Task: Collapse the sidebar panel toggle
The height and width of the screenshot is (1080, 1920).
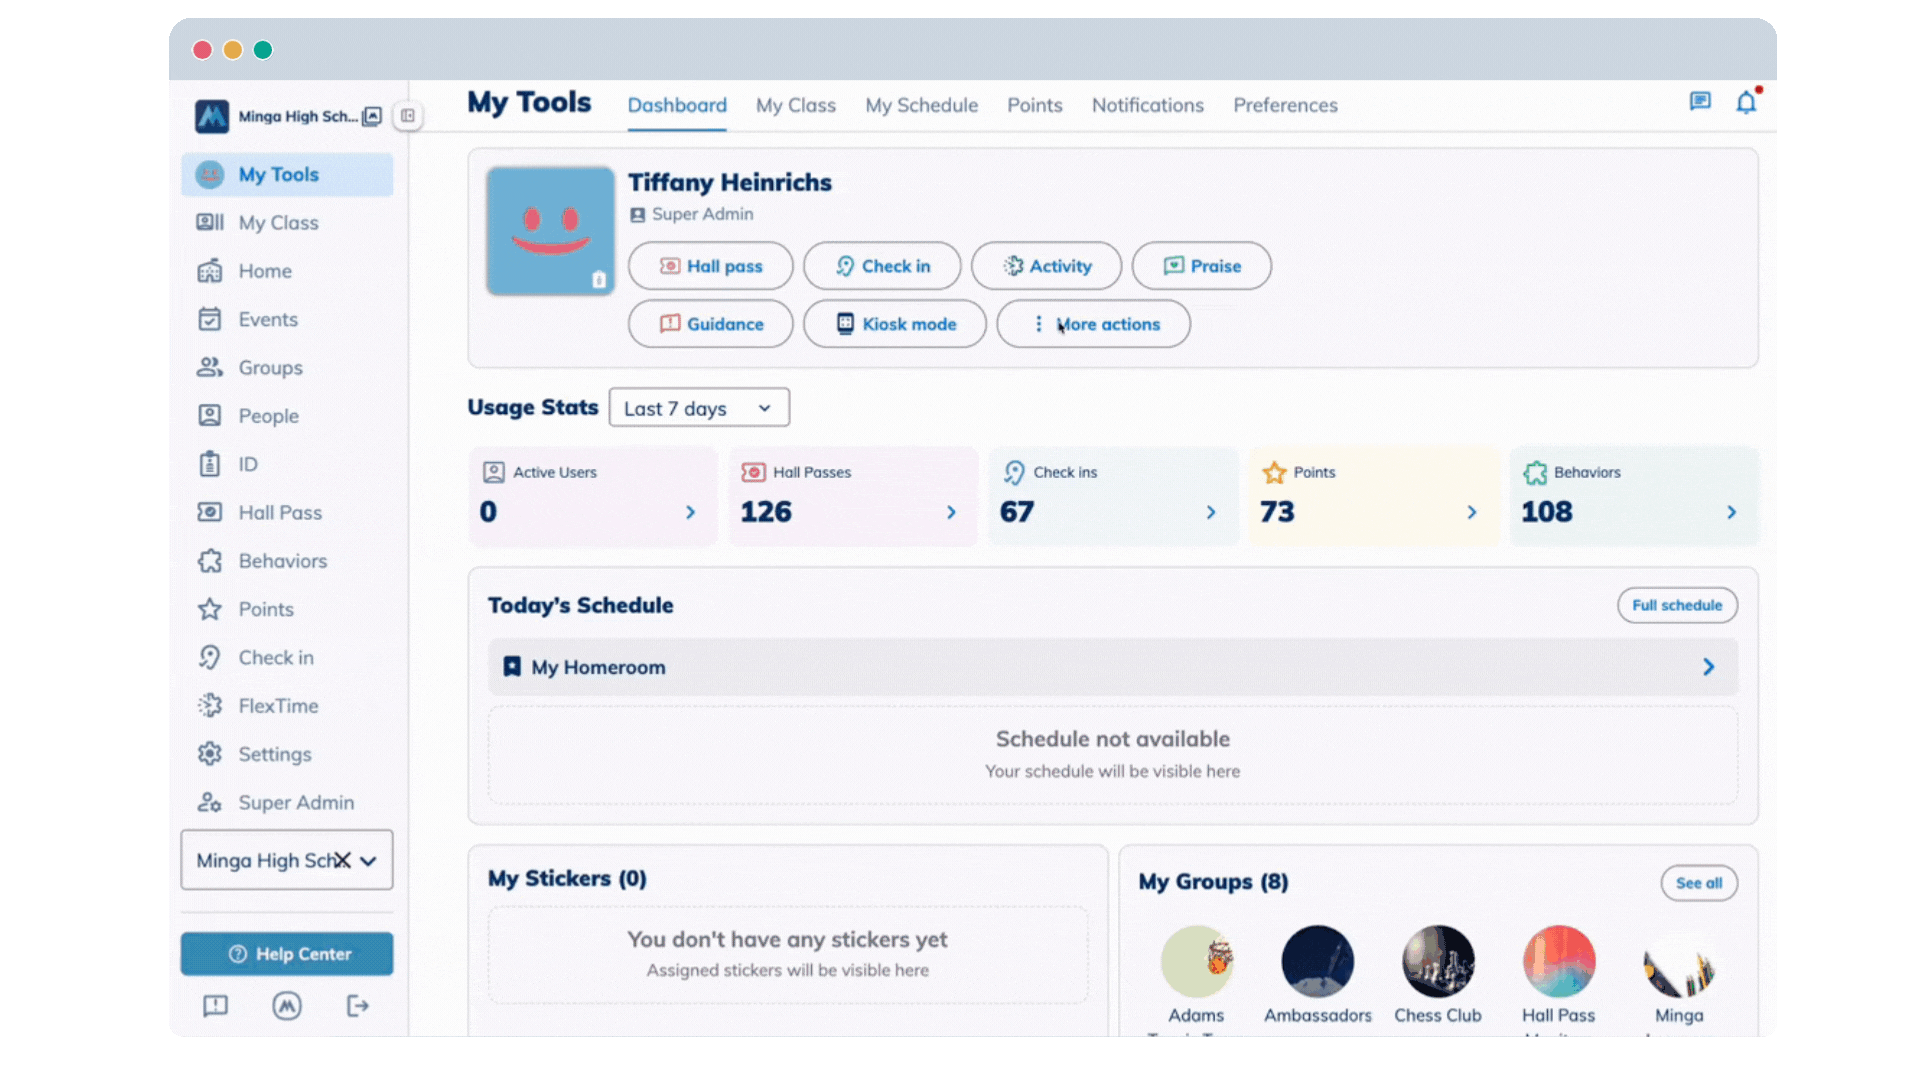Action: click(408, 116)
